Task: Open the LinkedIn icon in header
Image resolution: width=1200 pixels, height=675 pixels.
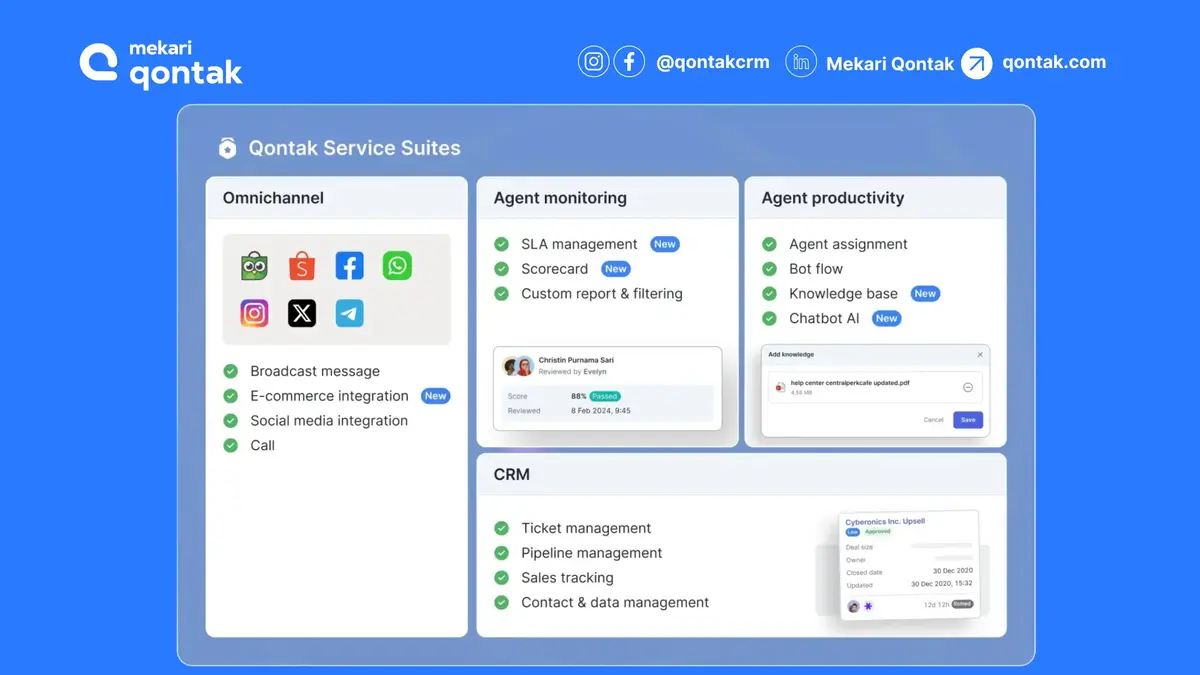Action: [x=801, y=62]
